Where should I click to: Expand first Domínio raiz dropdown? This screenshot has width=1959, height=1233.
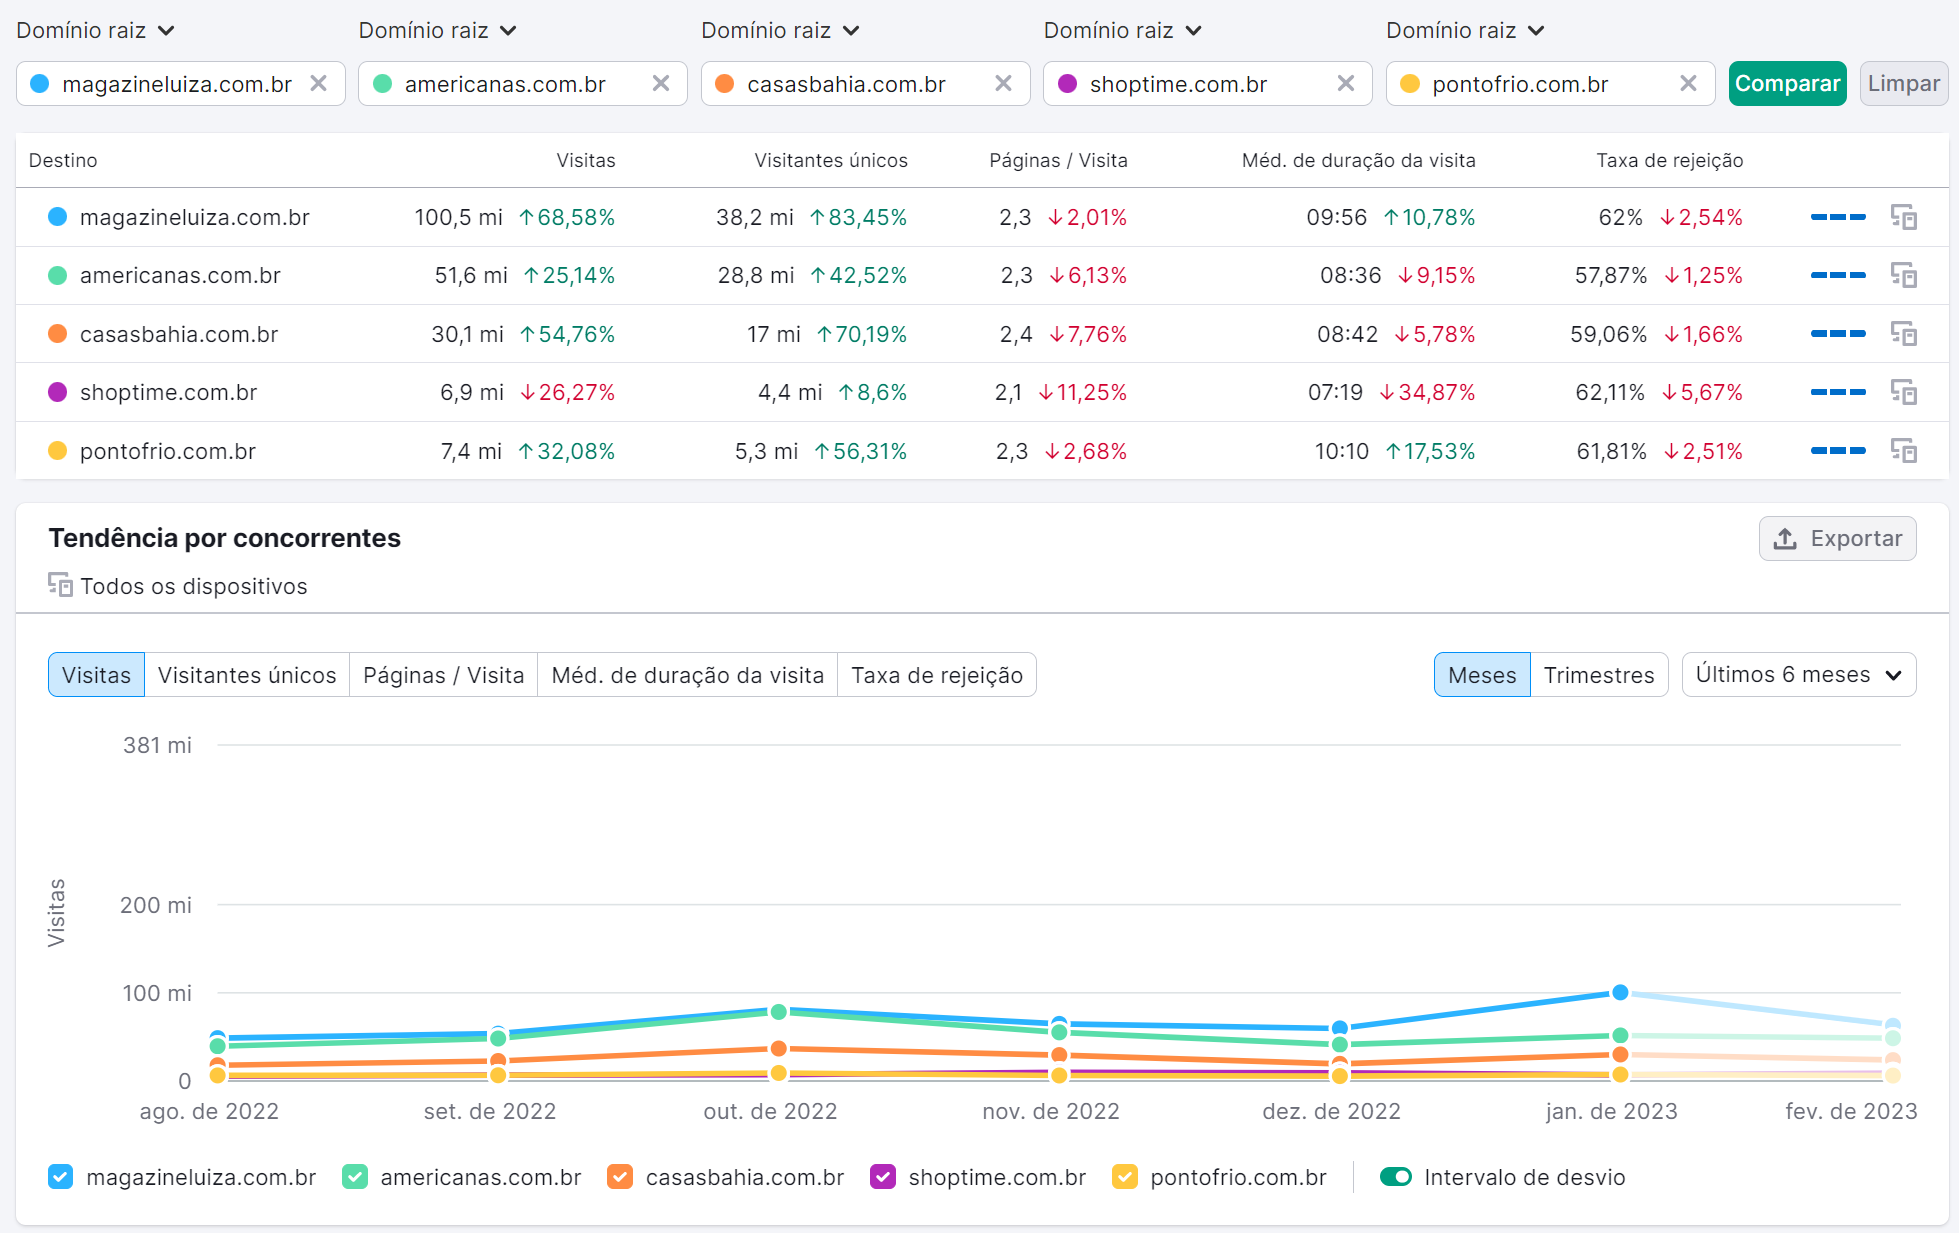point(95,31)
